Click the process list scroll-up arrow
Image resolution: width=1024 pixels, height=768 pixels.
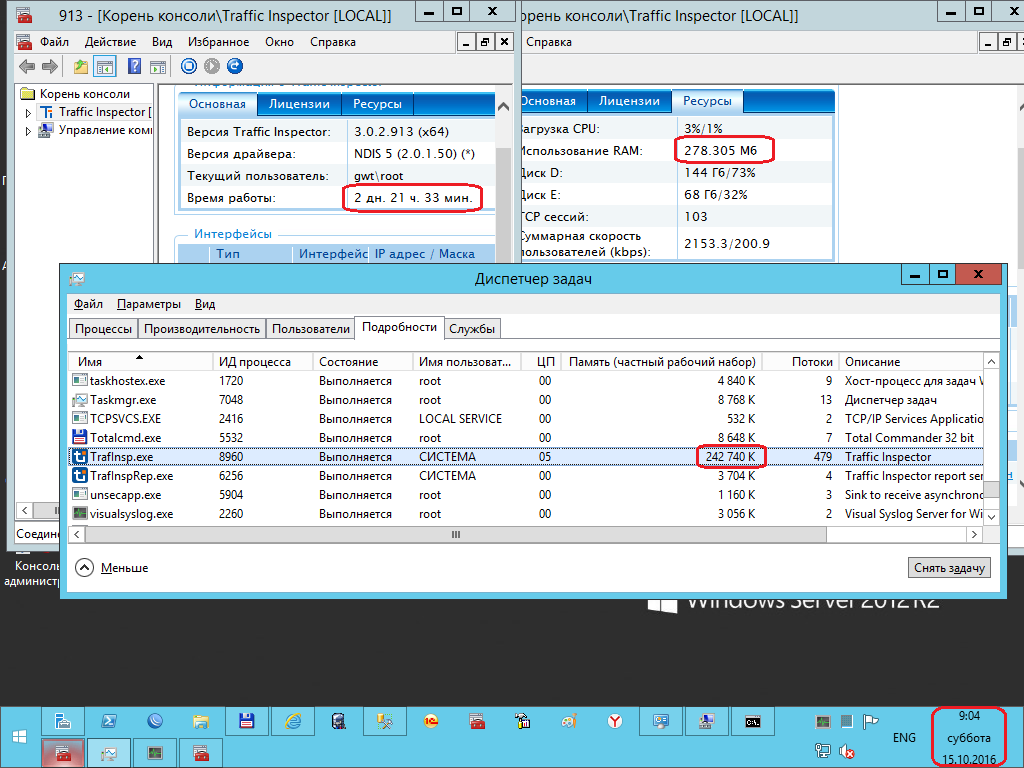pos(991,361)
